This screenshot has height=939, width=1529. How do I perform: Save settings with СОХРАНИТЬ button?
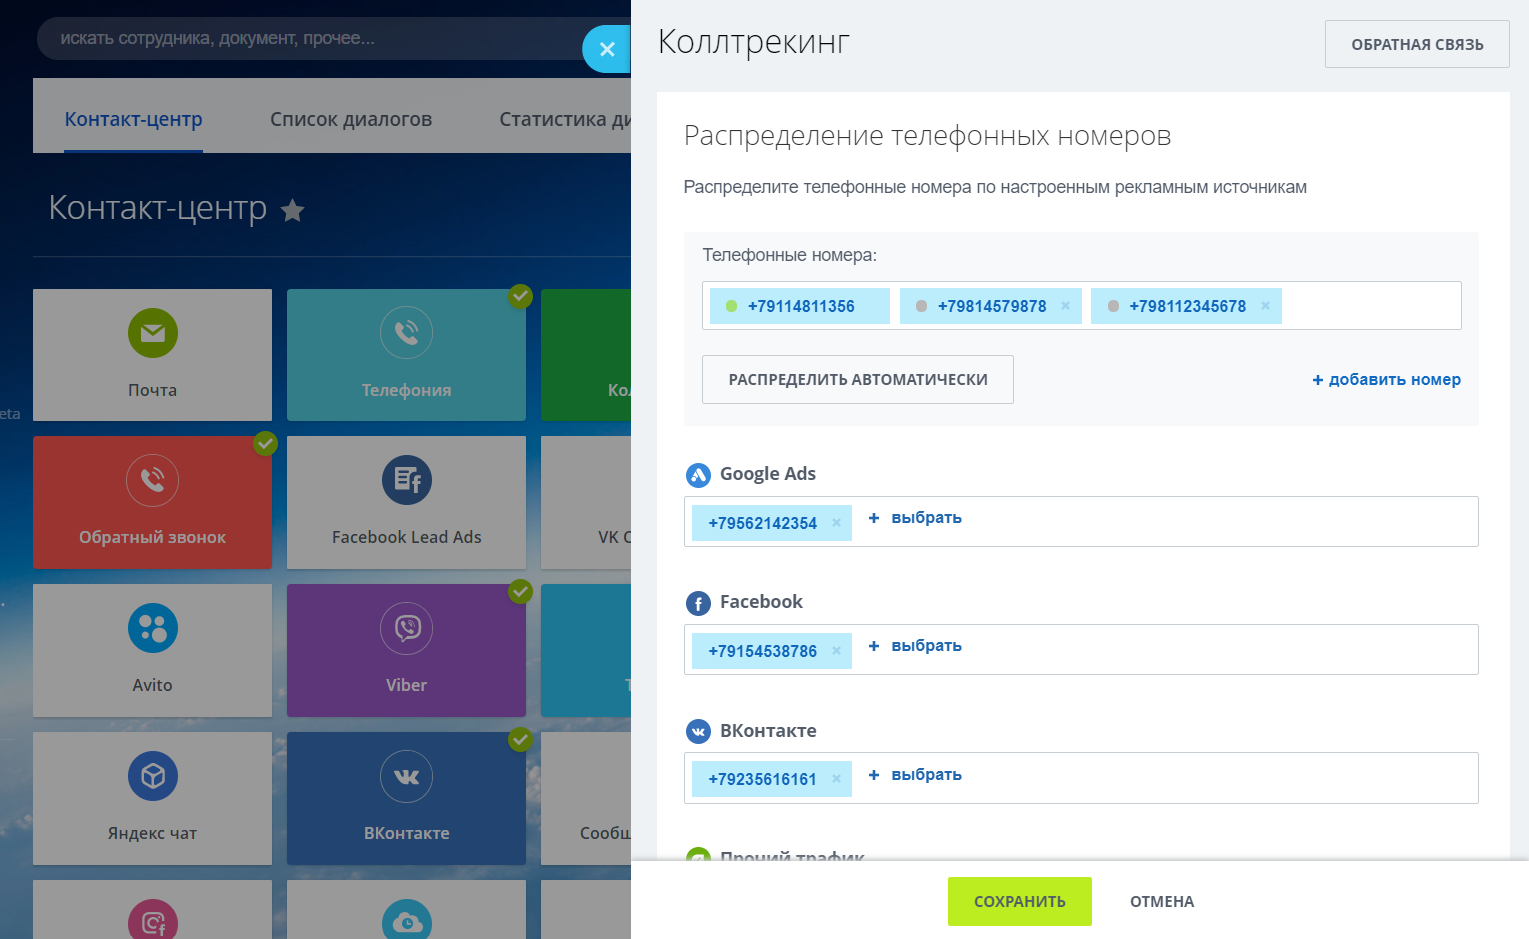(1020, 902)
